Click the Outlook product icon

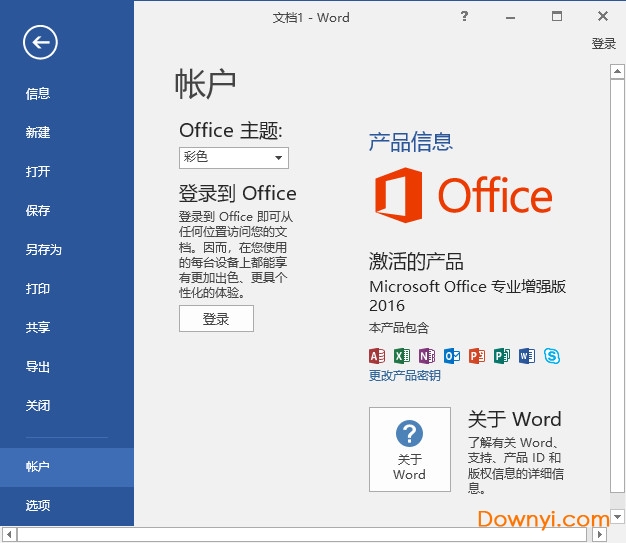point(452,356)
